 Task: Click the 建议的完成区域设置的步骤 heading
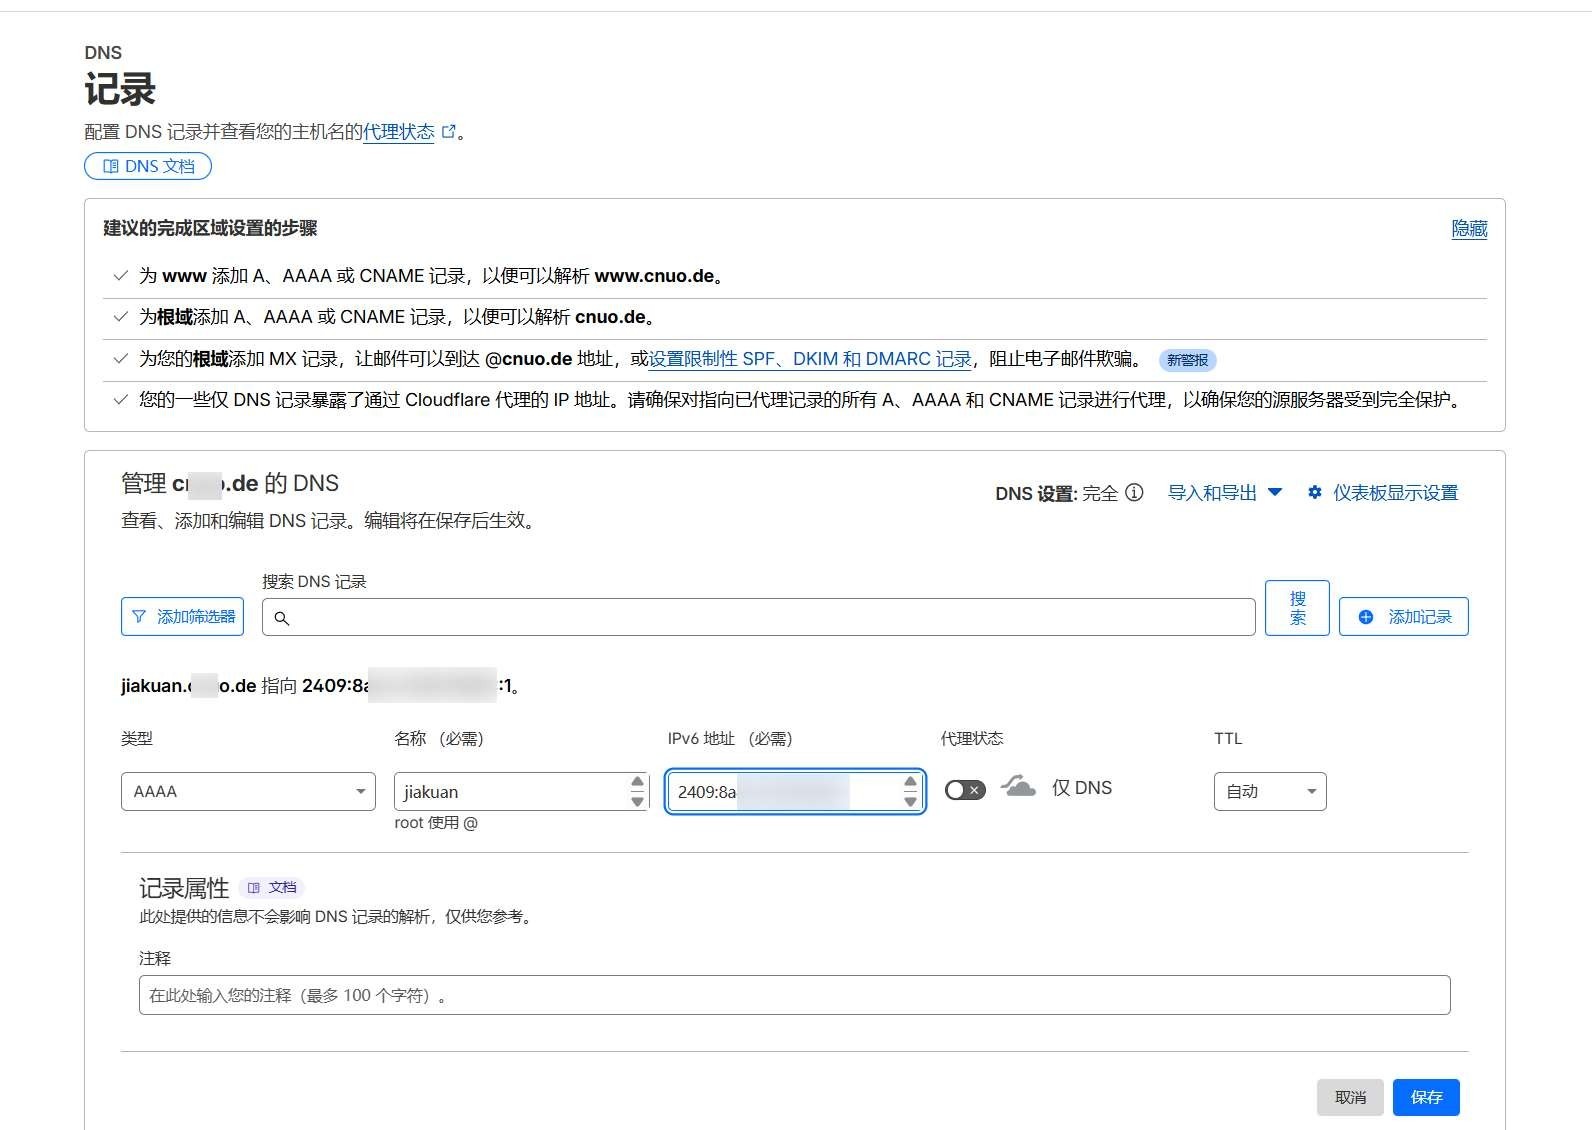pyautogui.click(x=210, y=228)
